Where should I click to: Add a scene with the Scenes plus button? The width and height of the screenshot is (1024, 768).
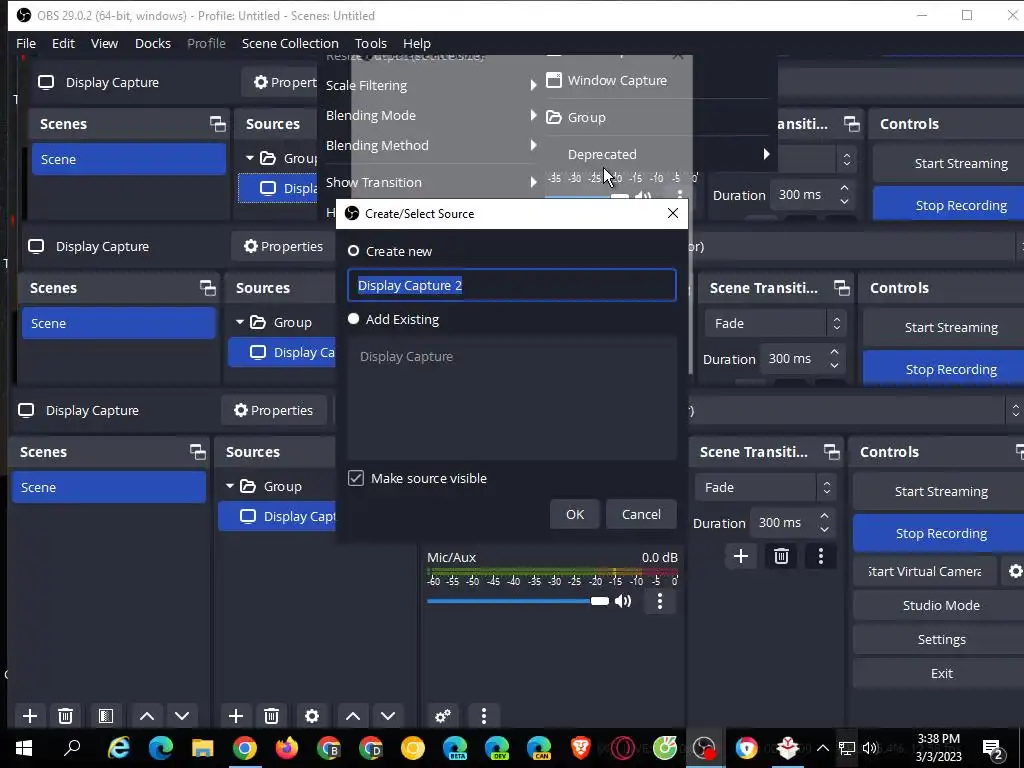[x=29, y=716]
